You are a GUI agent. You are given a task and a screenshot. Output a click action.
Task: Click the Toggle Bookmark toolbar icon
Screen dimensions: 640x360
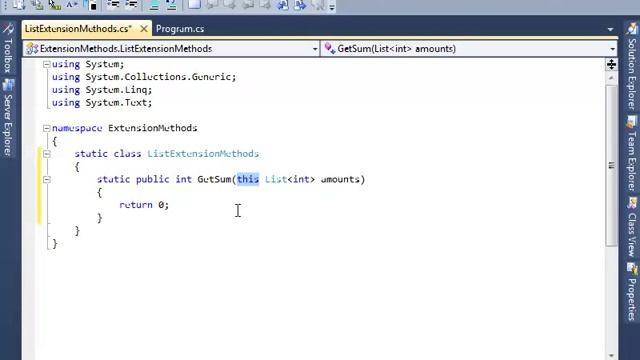pos(194,5)
